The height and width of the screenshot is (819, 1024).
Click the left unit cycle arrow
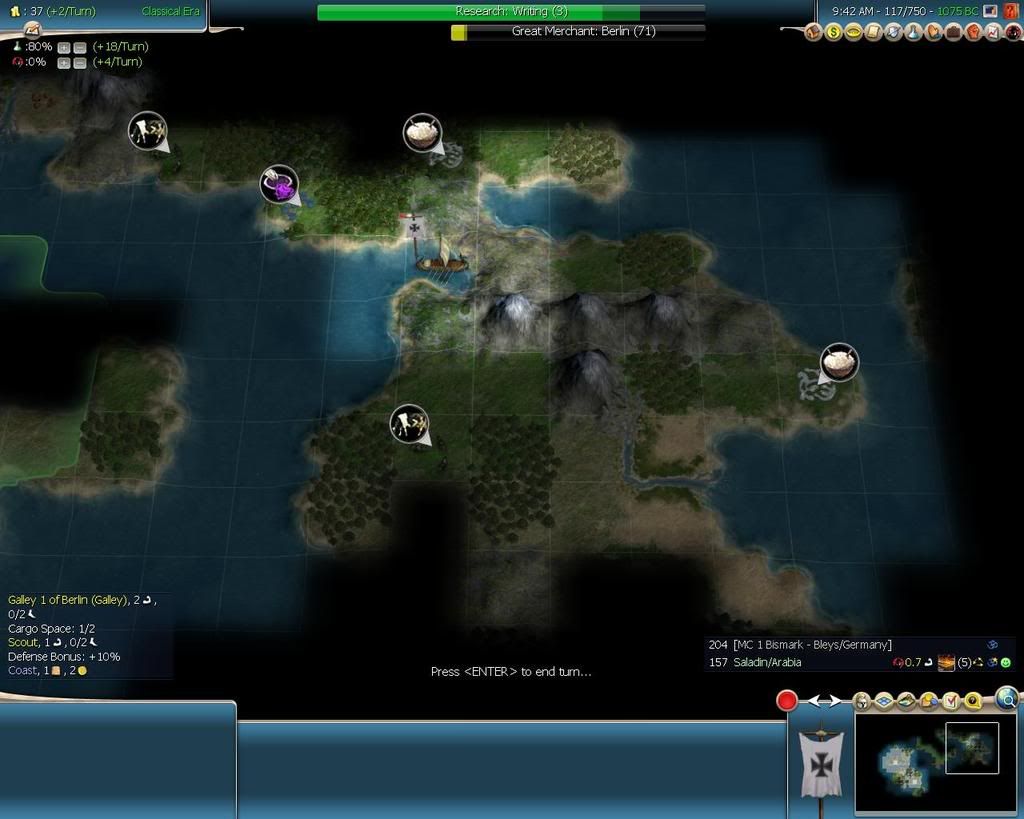(x=815, y=701)
